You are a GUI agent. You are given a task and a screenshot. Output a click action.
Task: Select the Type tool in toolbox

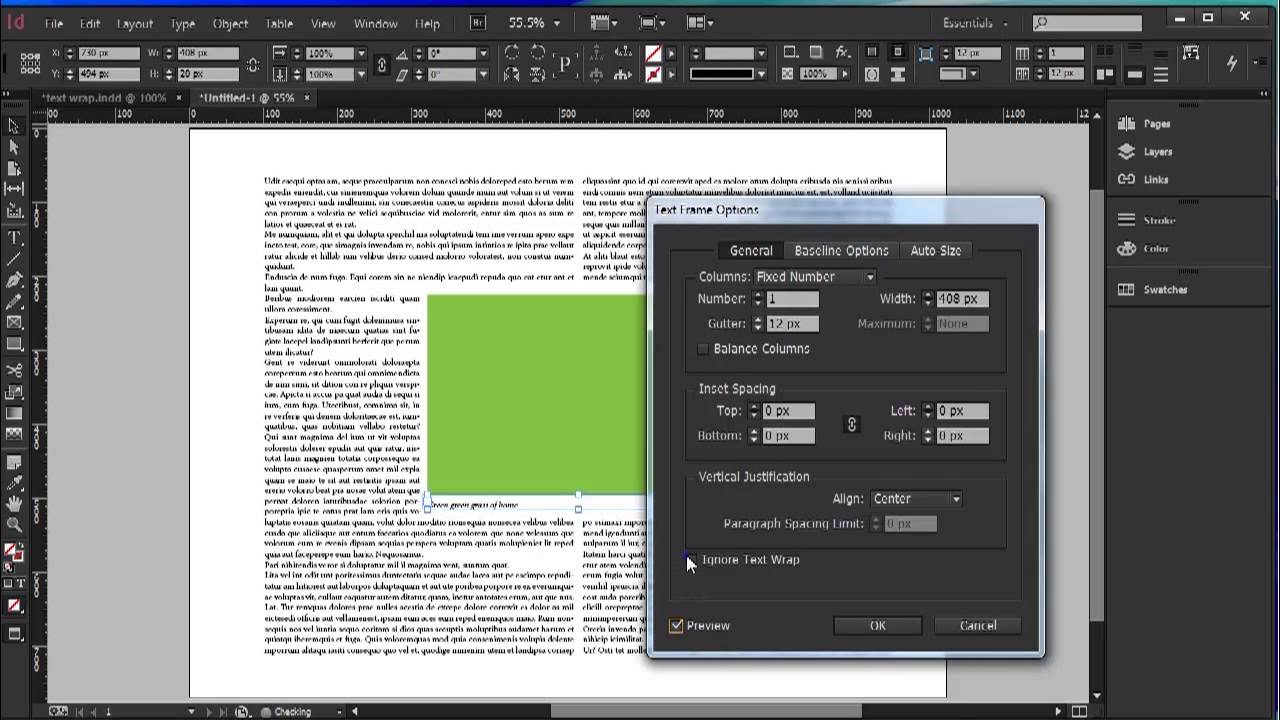tap(14, 238)
